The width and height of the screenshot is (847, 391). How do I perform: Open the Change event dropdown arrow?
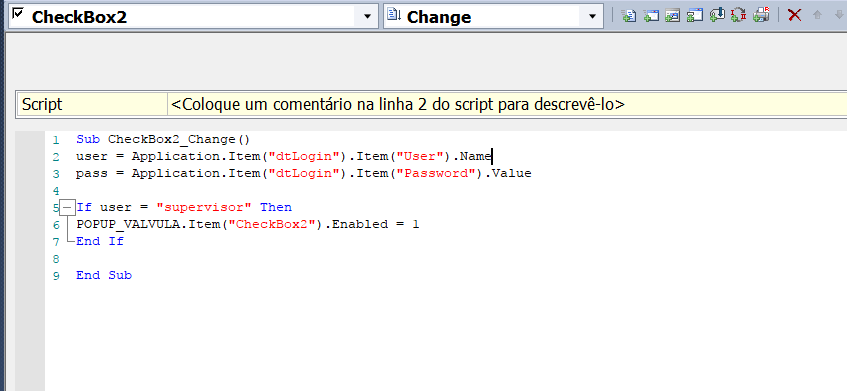[x=592, y=17]
